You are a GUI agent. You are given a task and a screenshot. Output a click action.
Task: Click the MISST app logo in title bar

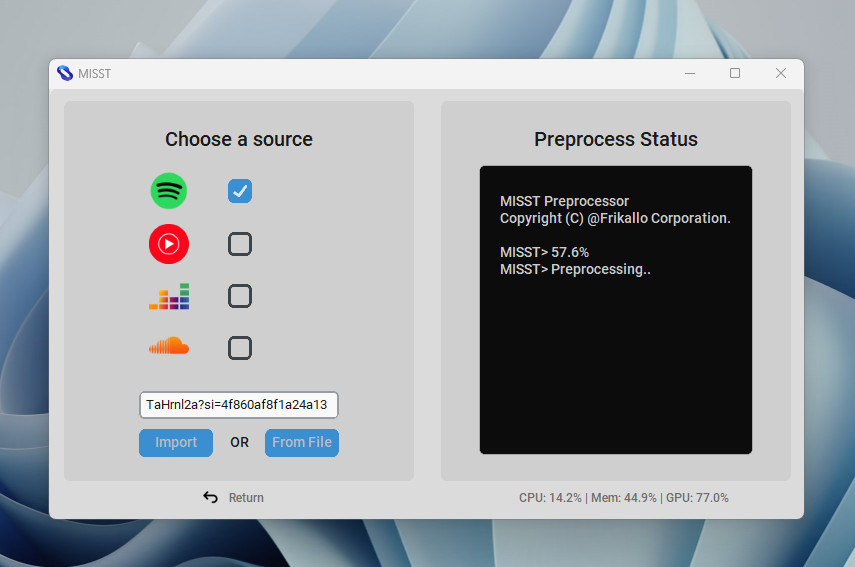(x=65, y=73)
